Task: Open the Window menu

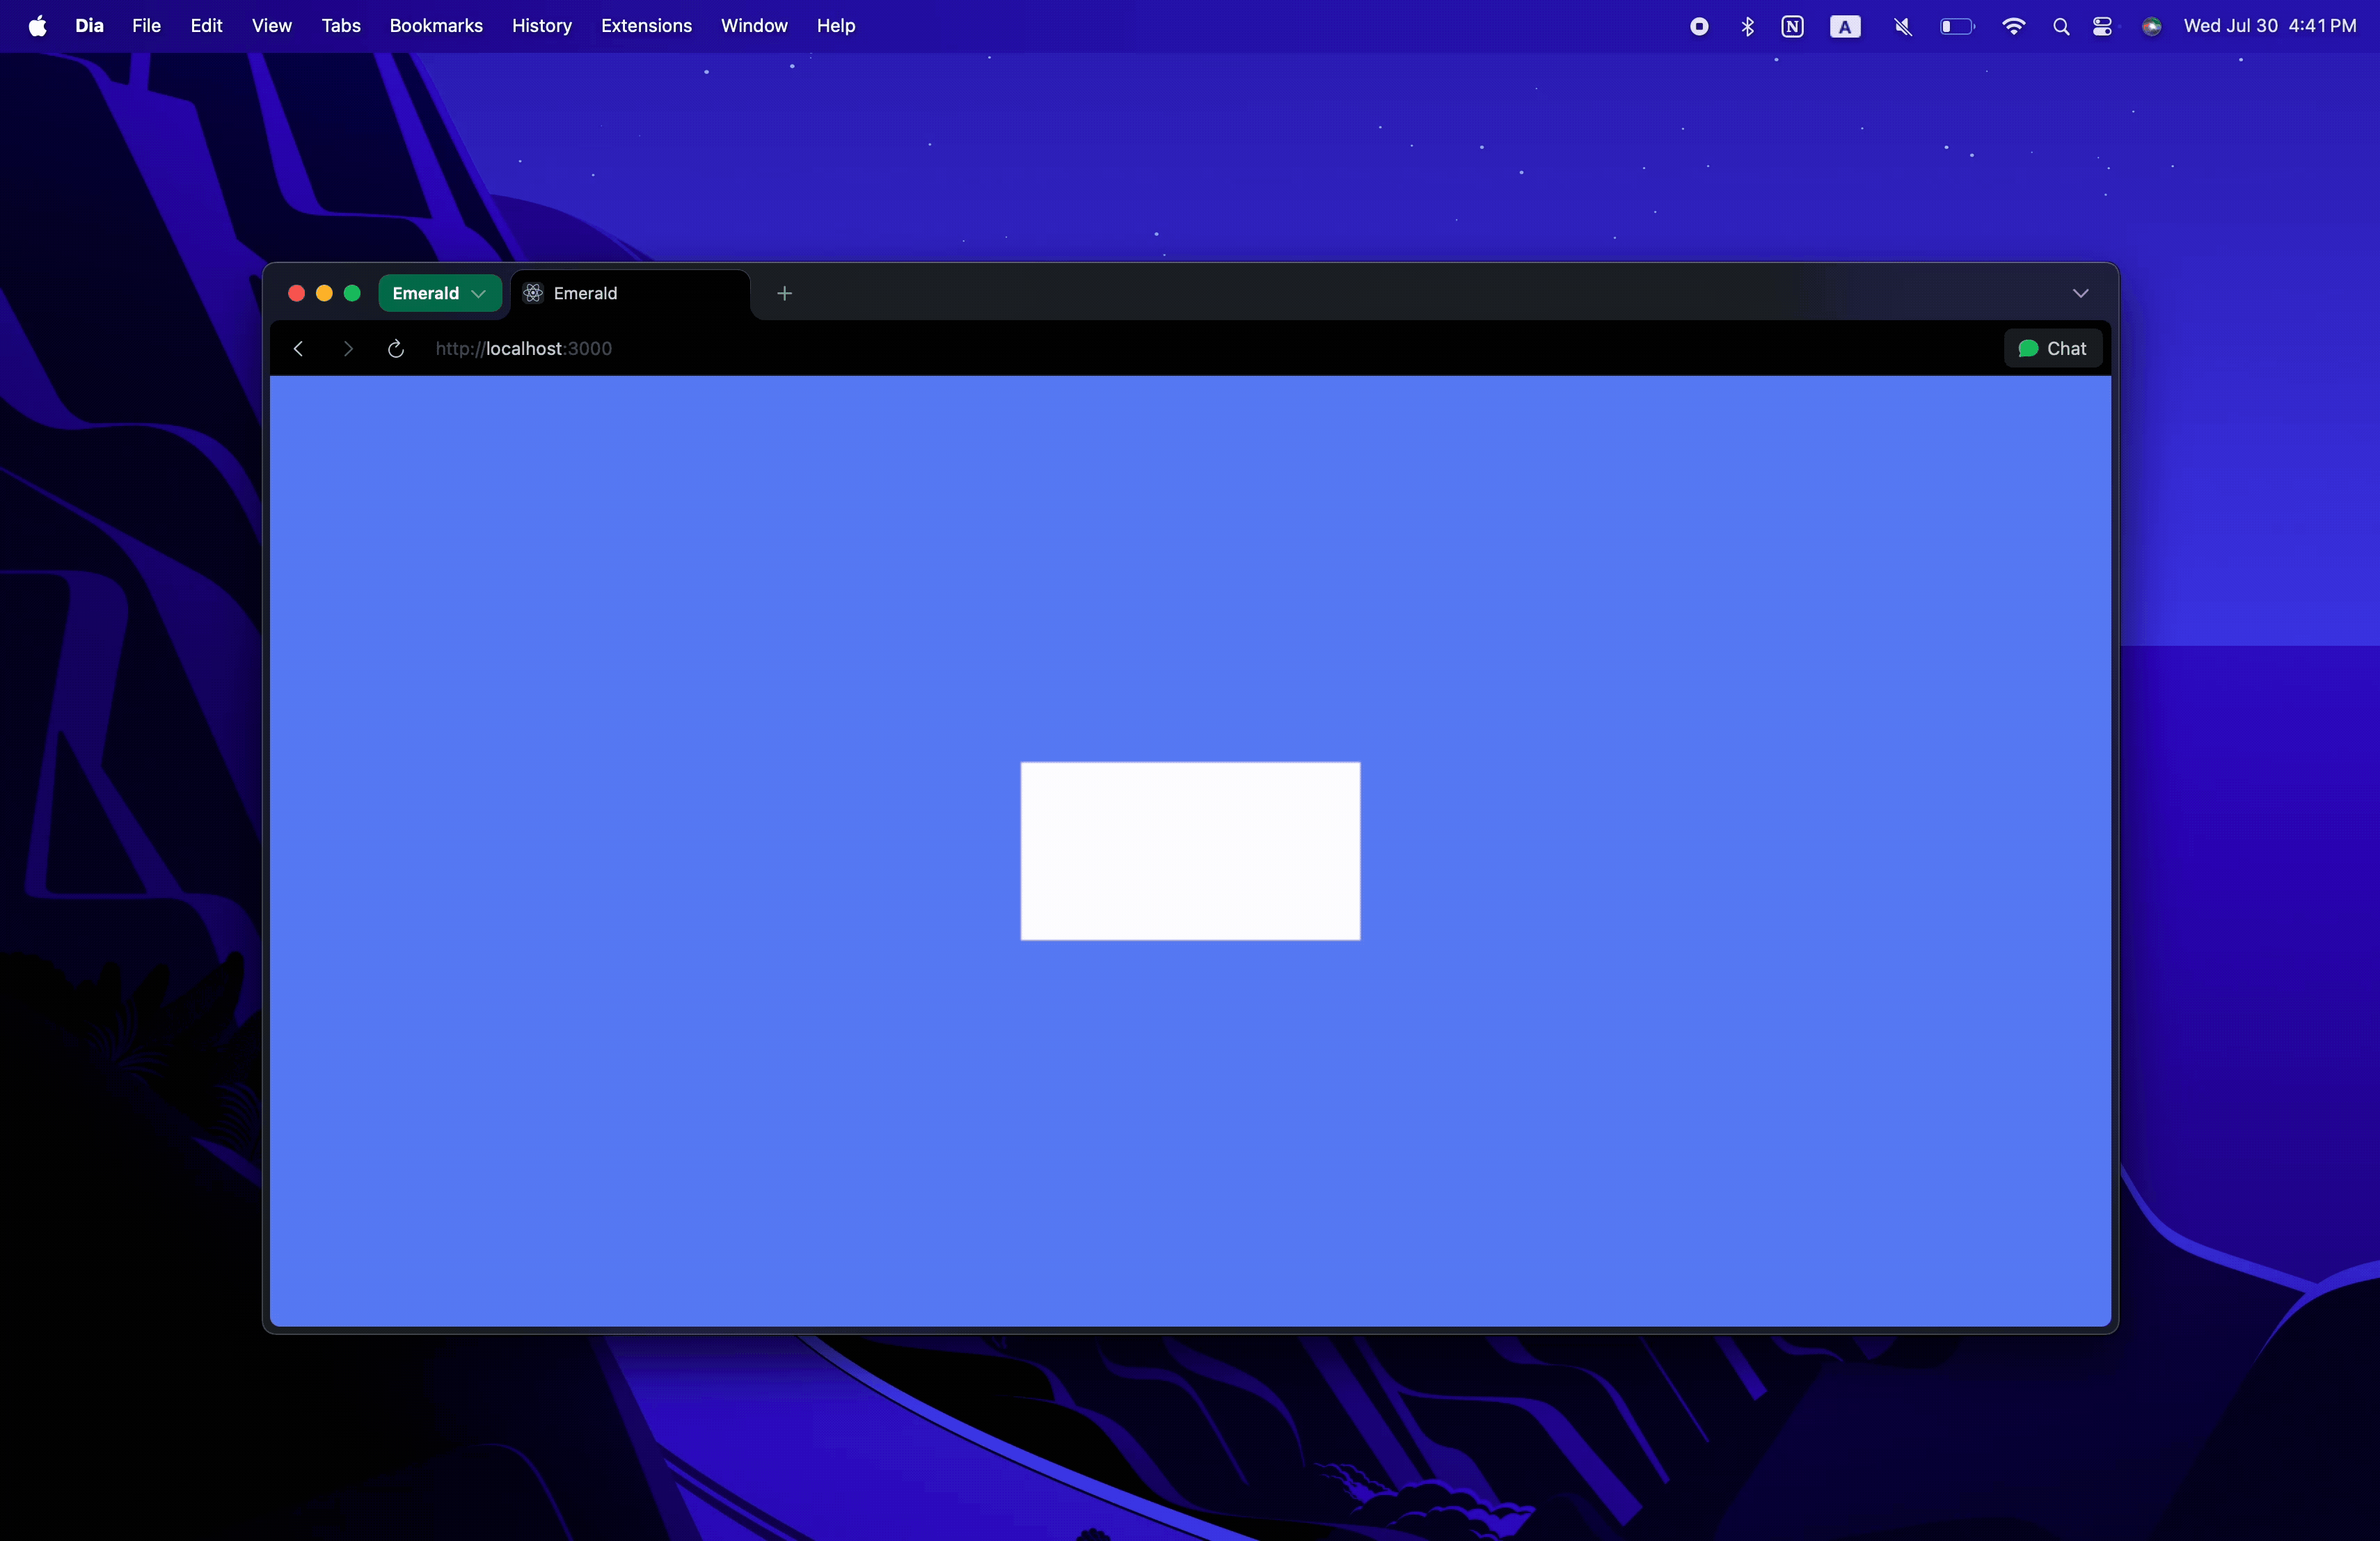Action: (754, 26)
